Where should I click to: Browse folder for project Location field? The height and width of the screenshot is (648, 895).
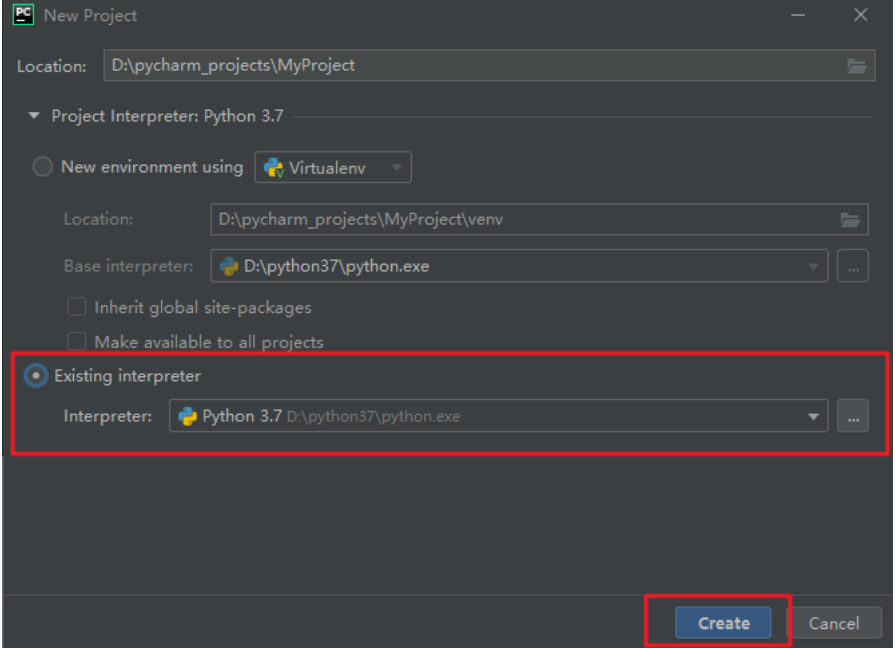pyautogui.click(x=857, y=66)
